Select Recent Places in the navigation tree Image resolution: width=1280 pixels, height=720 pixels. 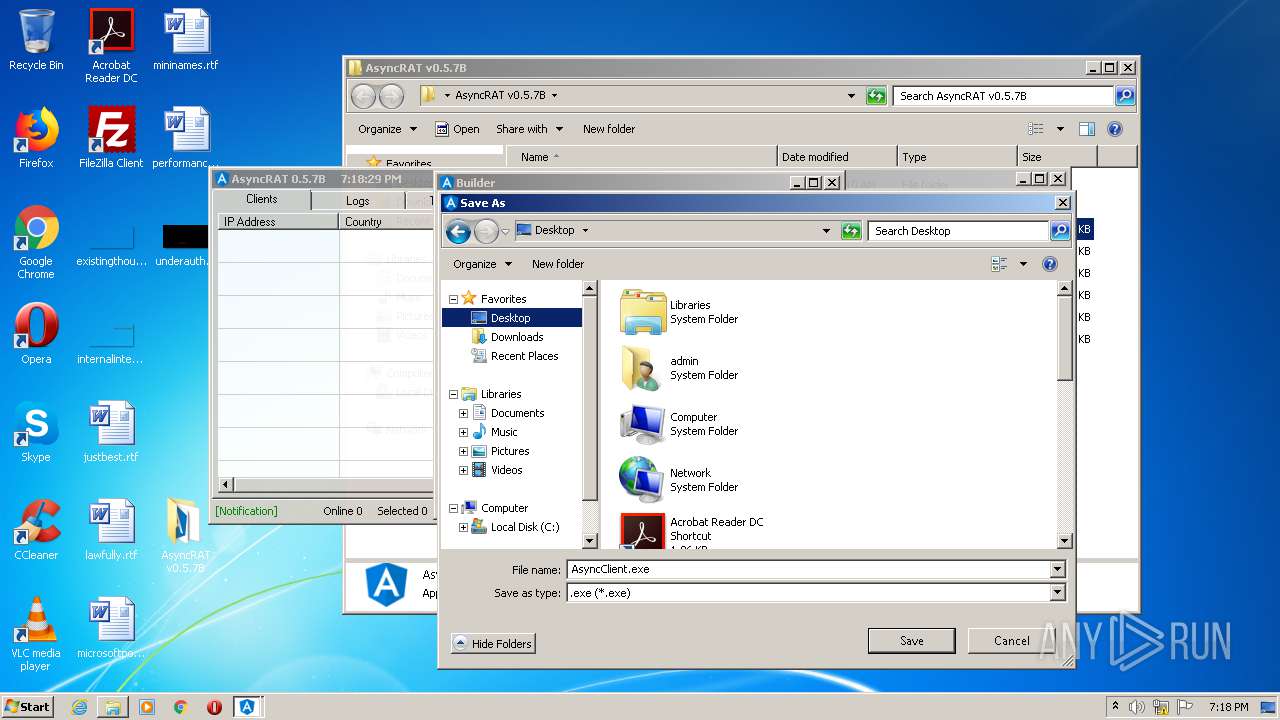524,356
